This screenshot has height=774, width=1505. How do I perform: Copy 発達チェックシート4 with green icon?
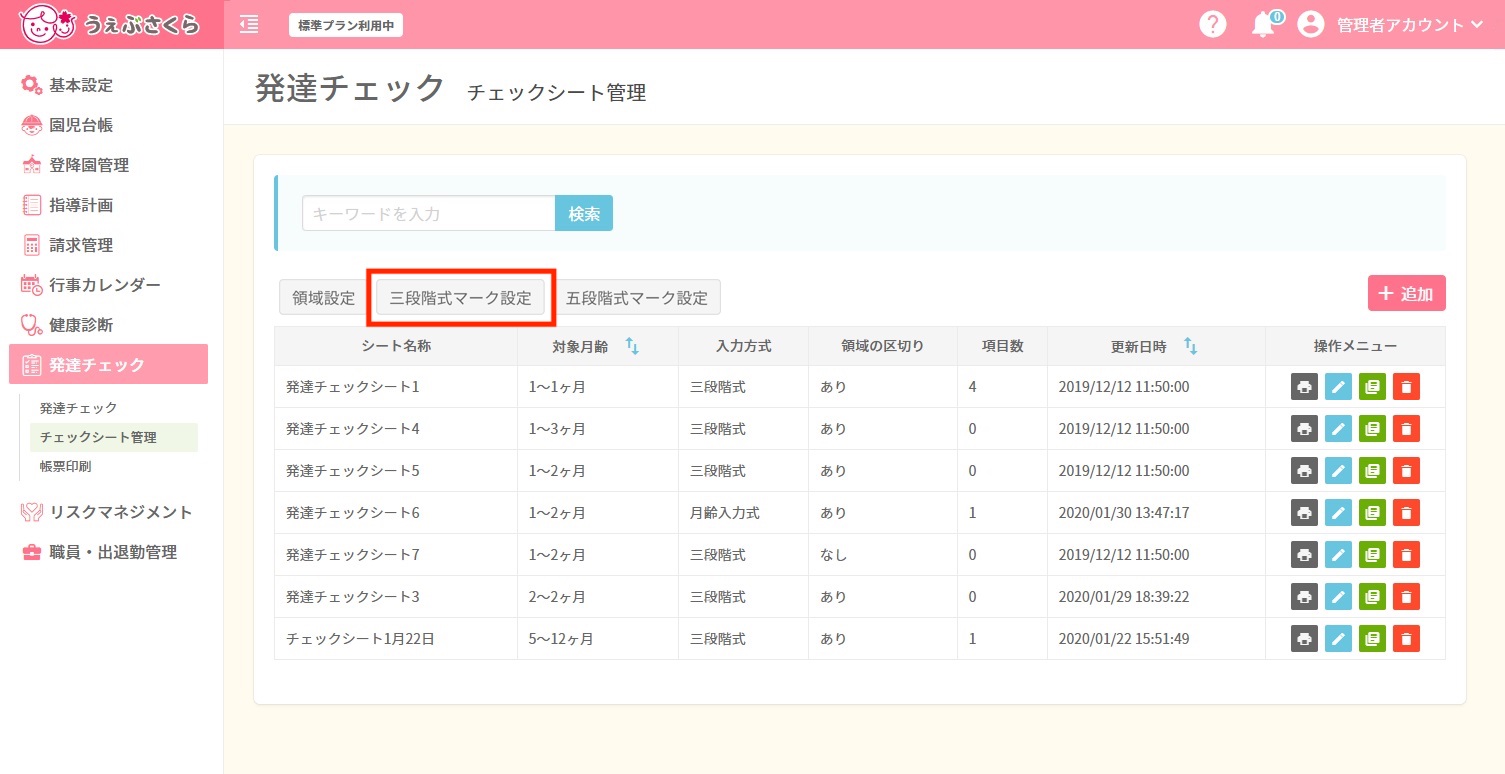(x=1372, y=429)
